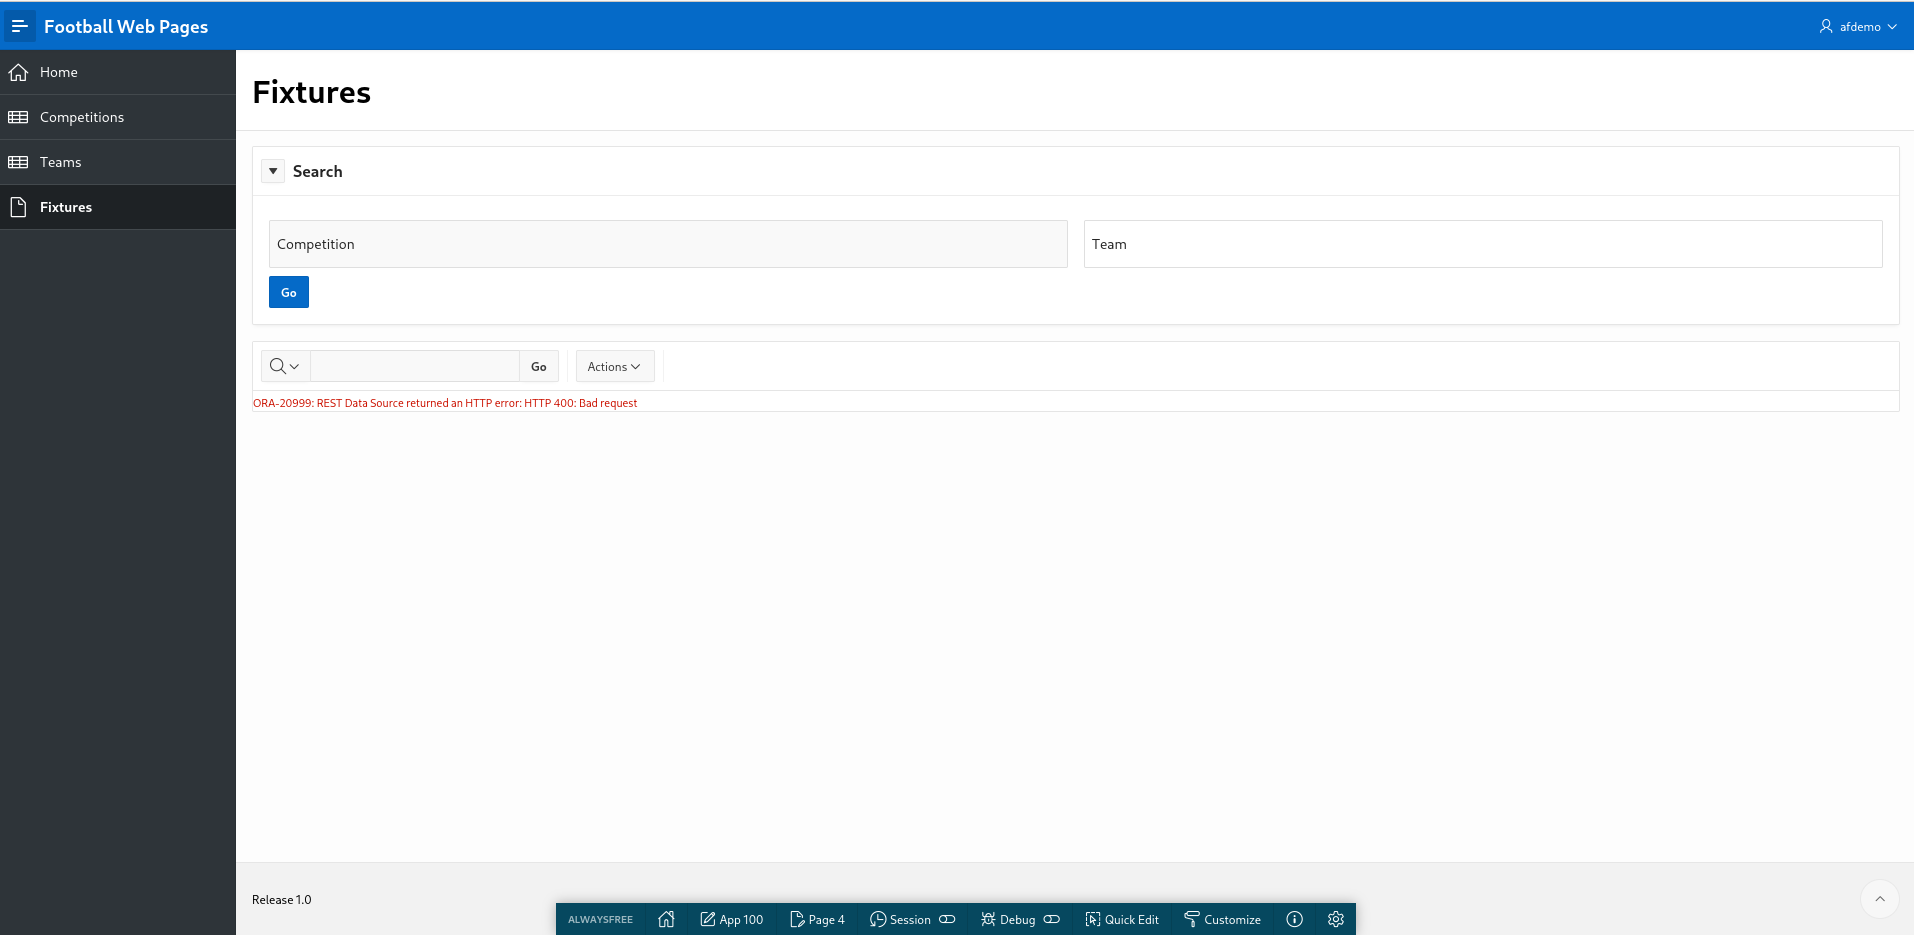Toggle the Session switch in developer toolbar

click(946, 919)
